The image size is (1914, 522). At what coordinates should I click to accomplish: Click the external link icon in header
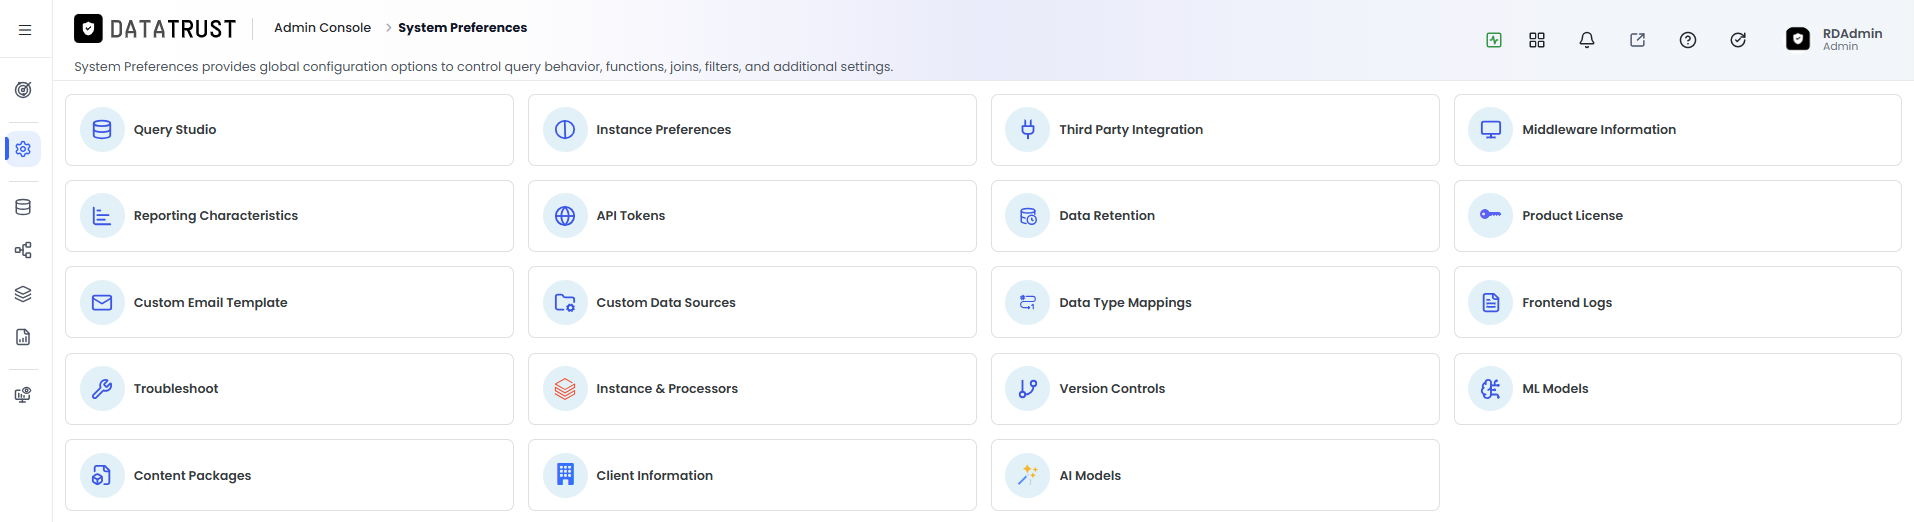[1637, 40]
